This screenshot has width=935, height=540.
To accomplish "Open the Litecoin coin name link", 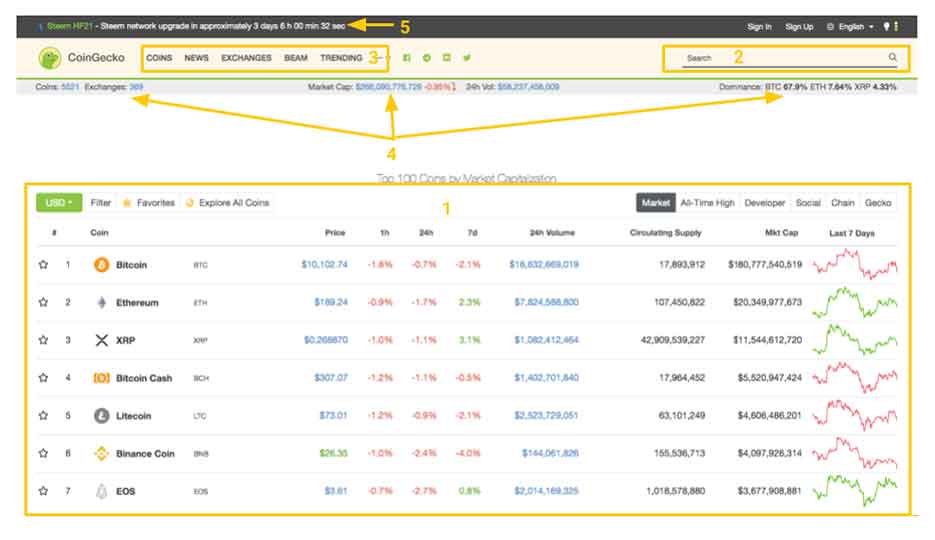I will click(x=134, y=416).
